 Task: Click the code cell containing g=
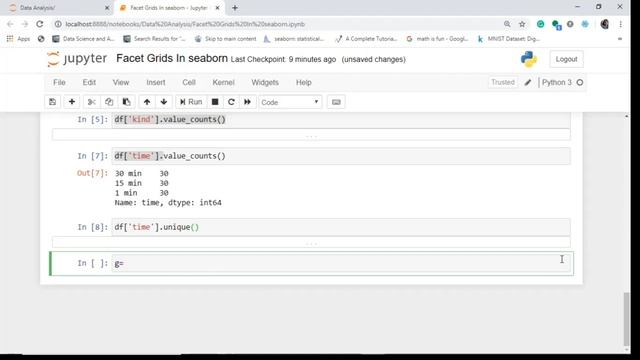(x=342, y=263)
